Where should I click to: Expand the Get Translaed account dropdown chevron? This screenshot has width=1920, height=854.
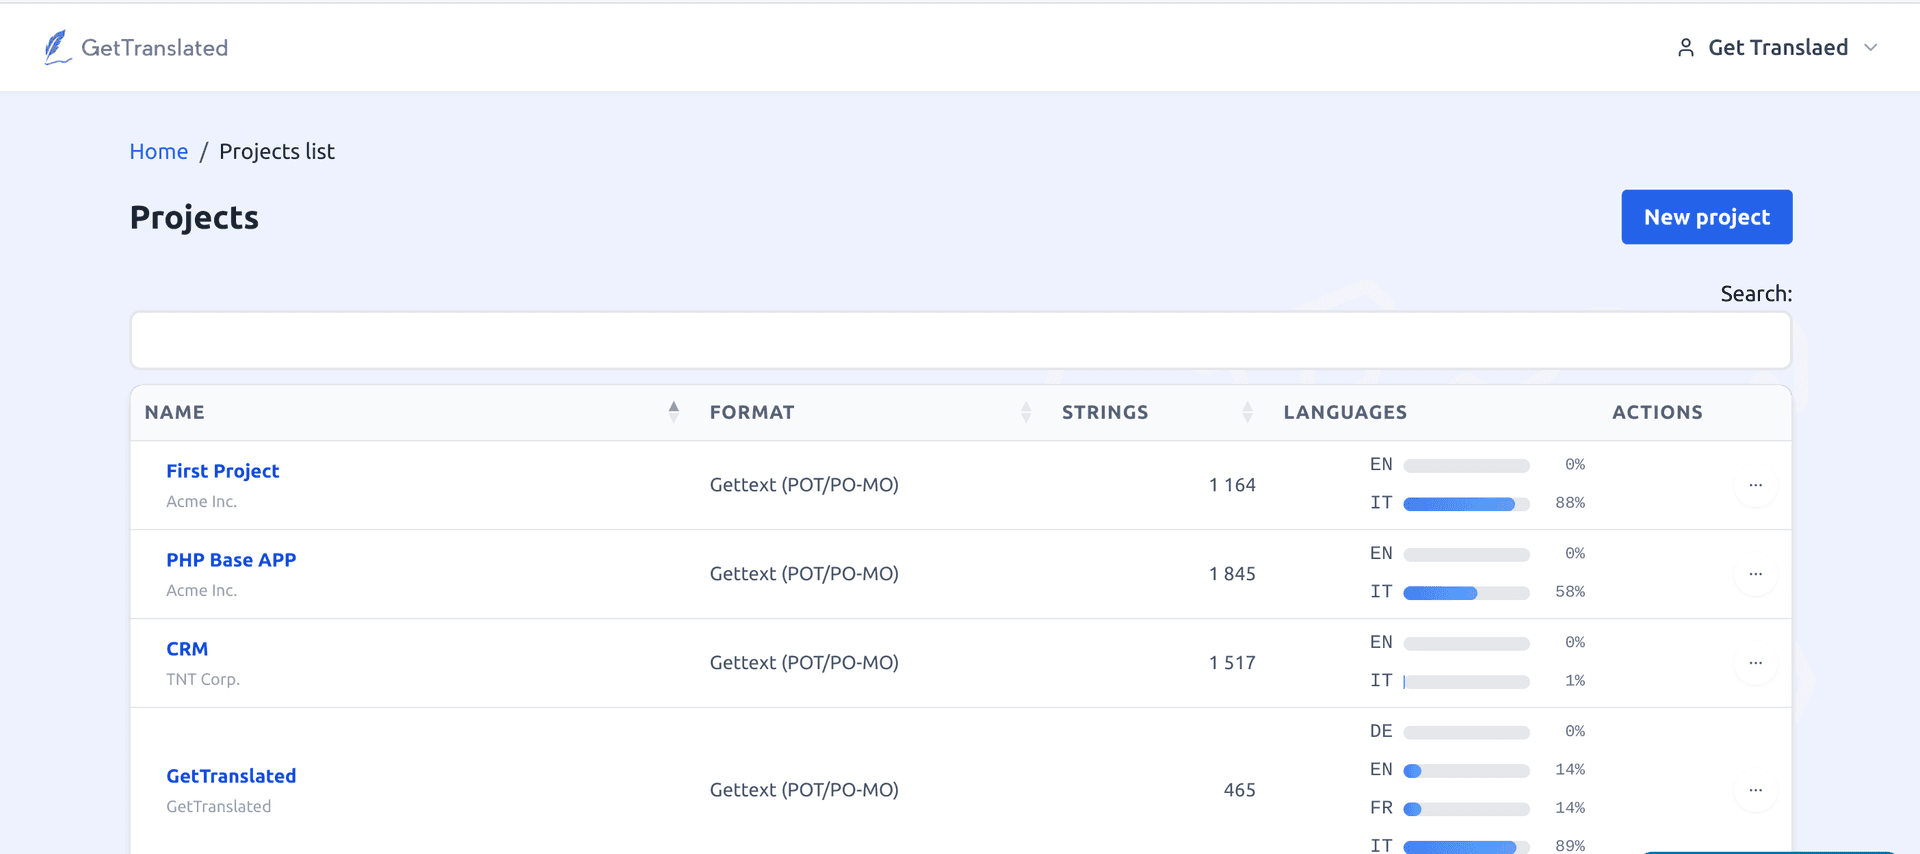coord(1871,47)
